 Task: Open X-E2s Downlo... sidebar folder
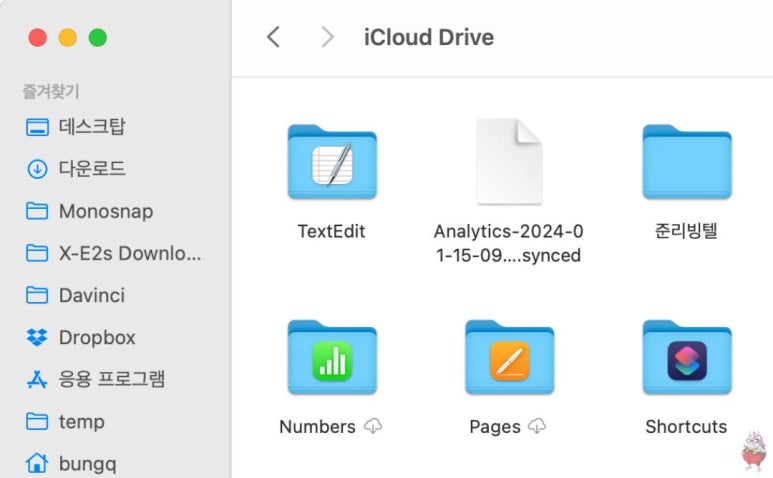113,253
